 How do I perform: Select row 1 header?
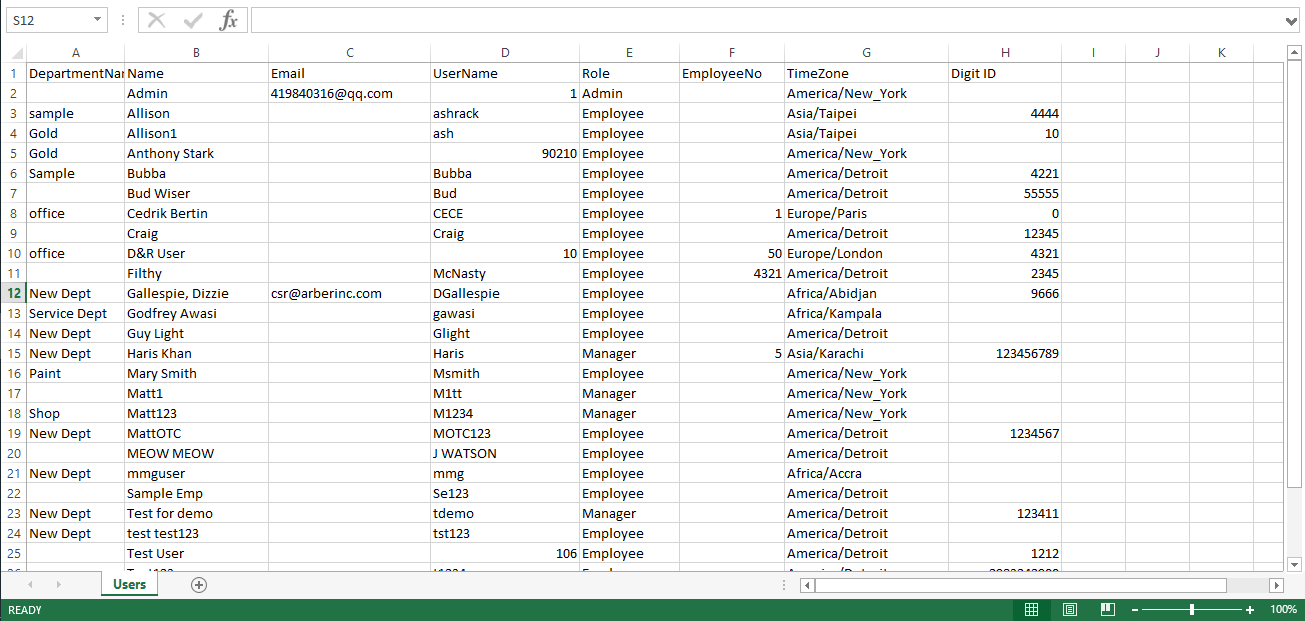[x=14, y=73]
